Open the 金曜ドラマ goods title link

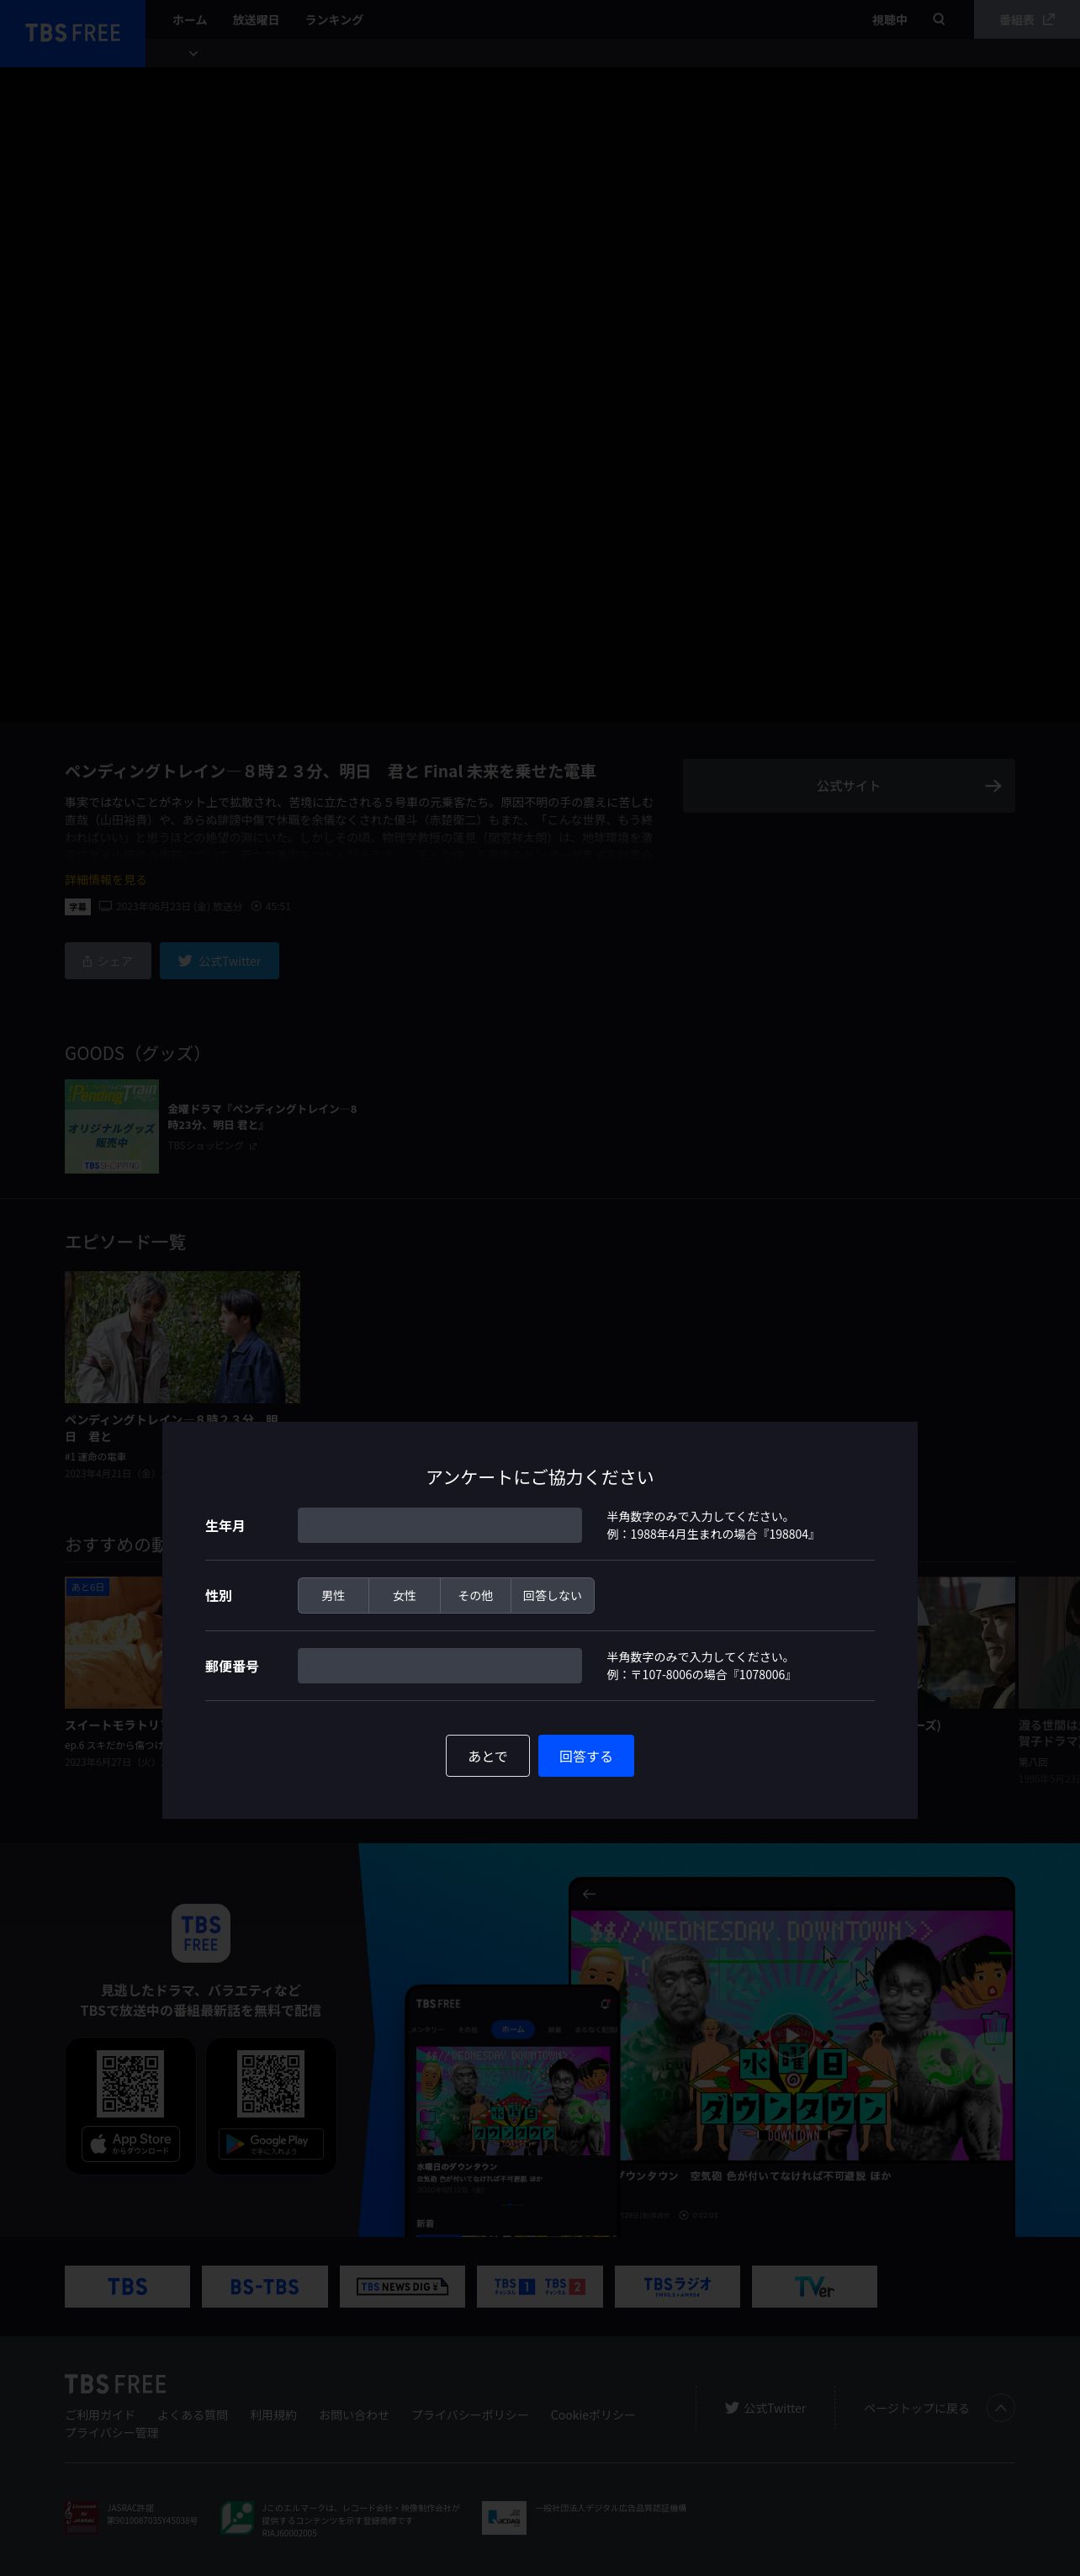click(262, 1116)
